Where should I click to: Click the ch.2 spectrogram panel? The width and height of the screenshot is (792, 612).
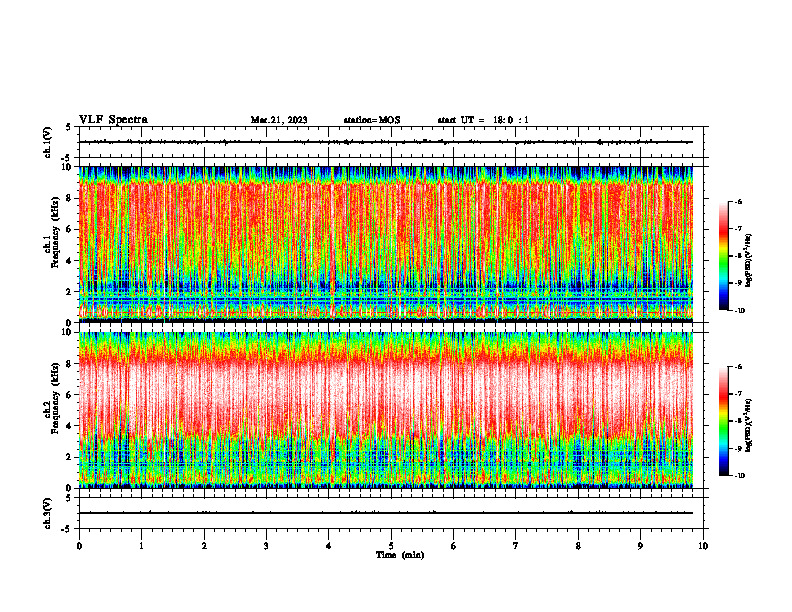click(386, 410)
